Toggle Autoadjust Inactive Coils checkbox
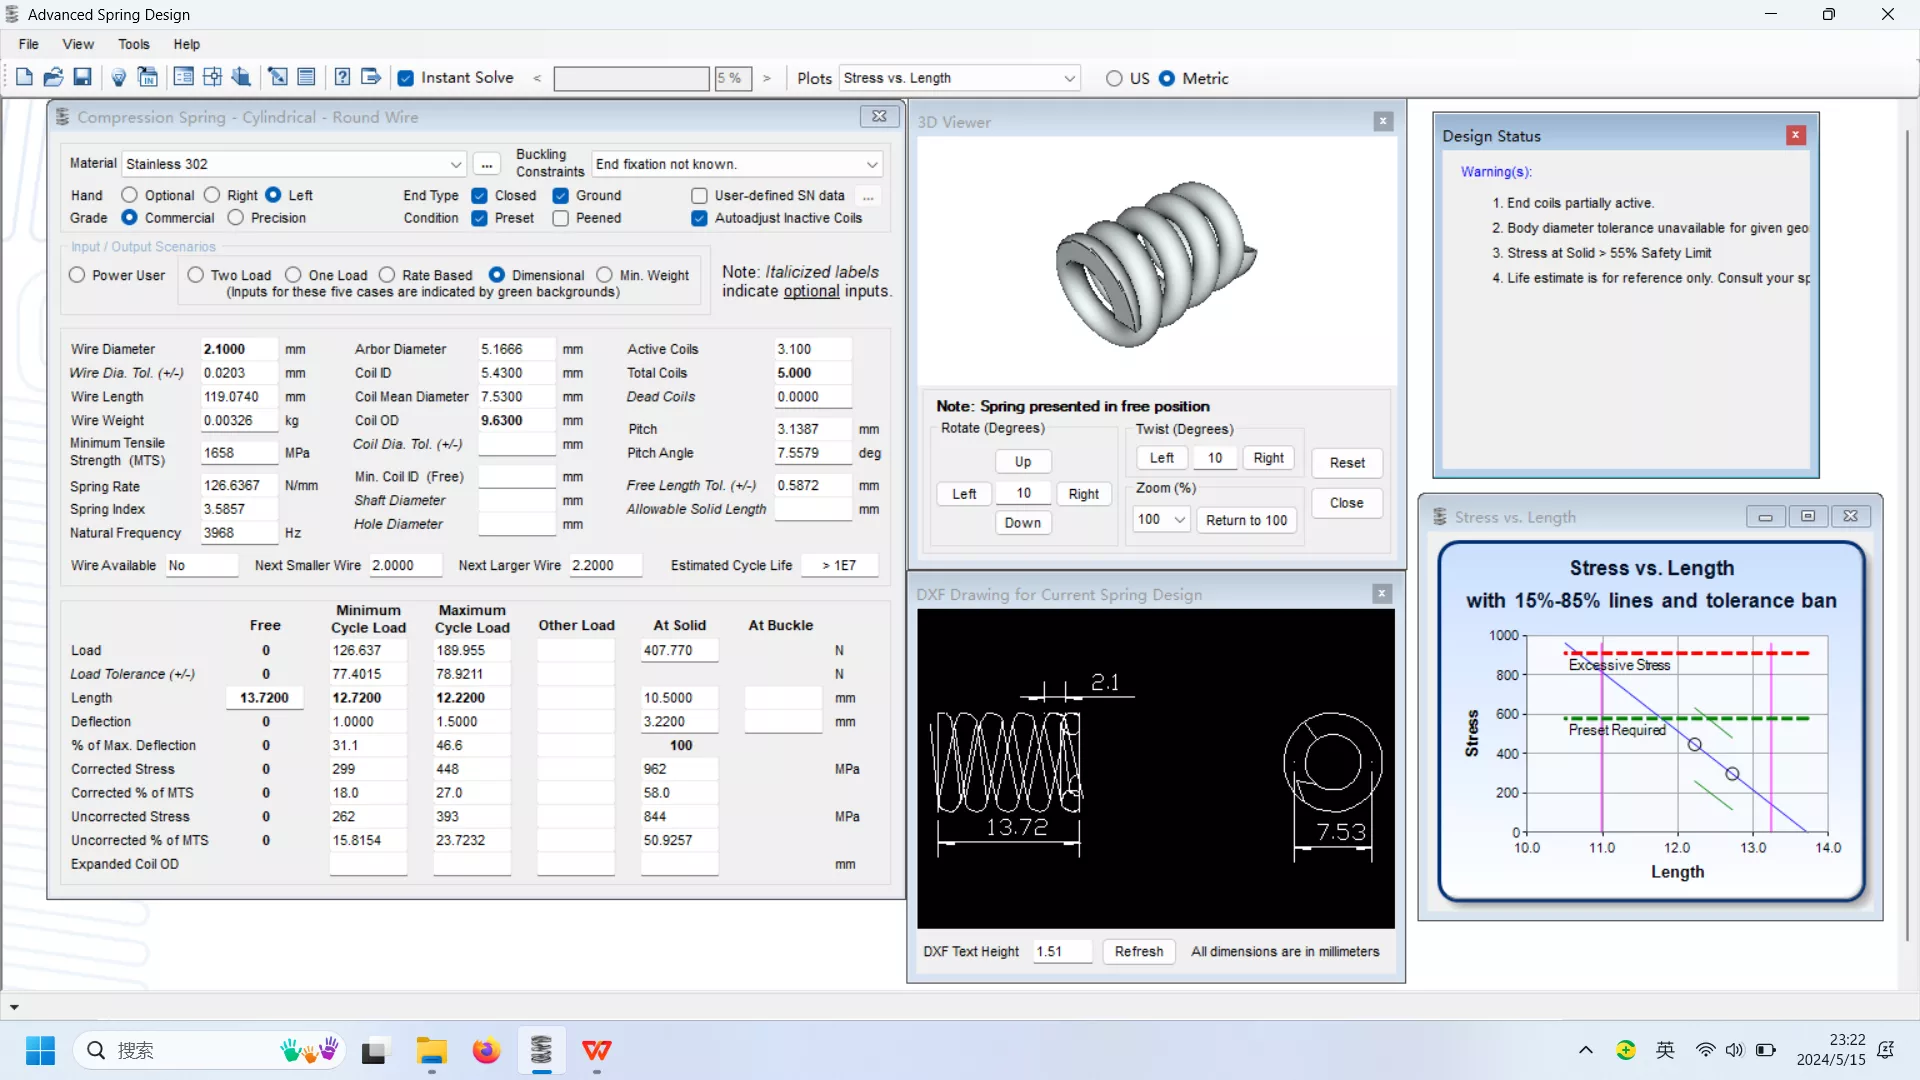This screenshot has height=1080, width=1920. click(x=700, y=218)
